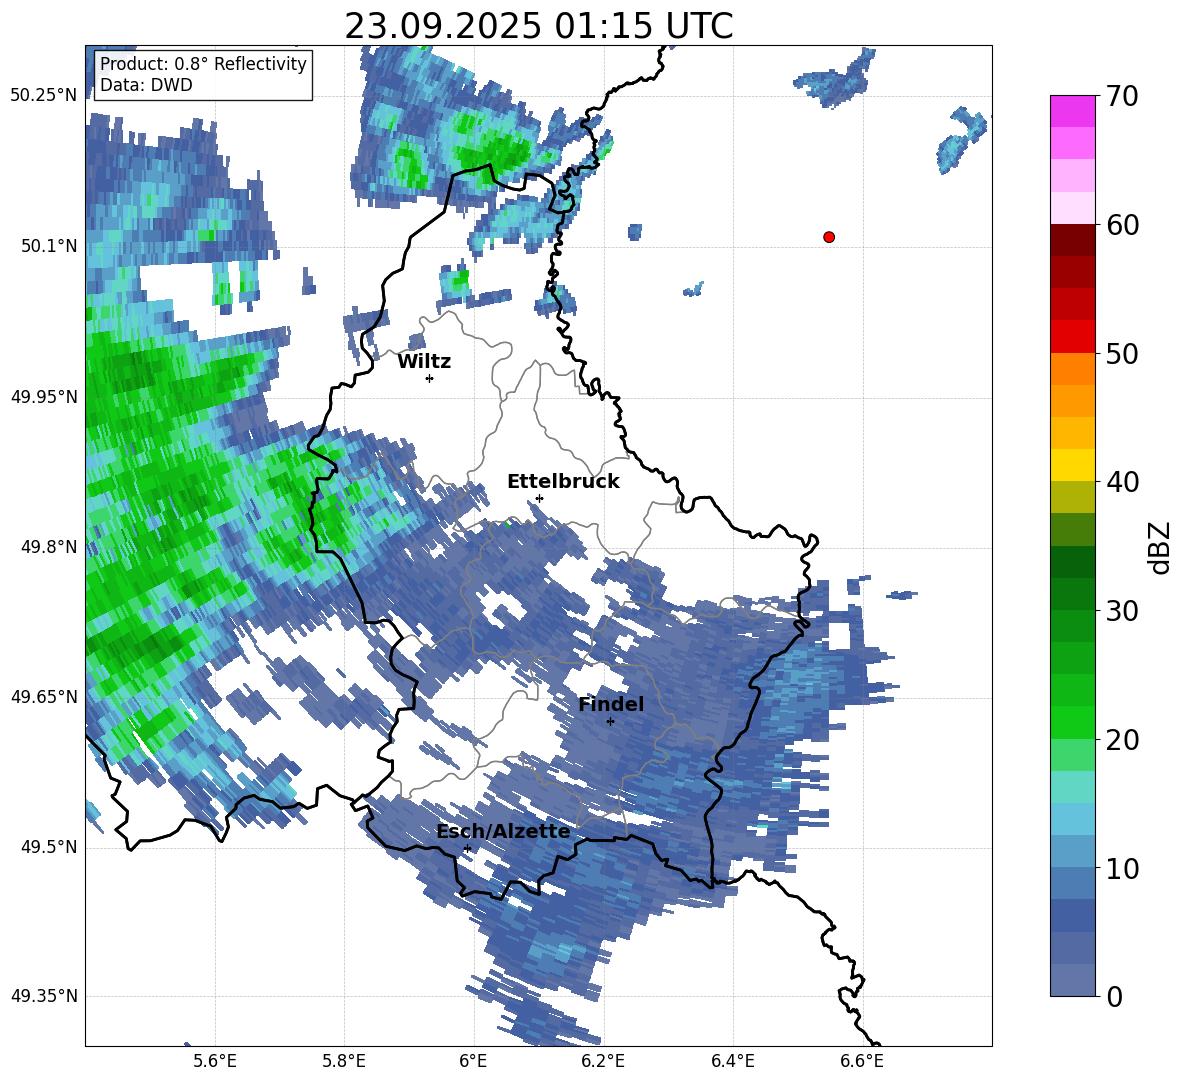
Task: Click the 49.8°N latitude label
Action: tap(49, 547)
